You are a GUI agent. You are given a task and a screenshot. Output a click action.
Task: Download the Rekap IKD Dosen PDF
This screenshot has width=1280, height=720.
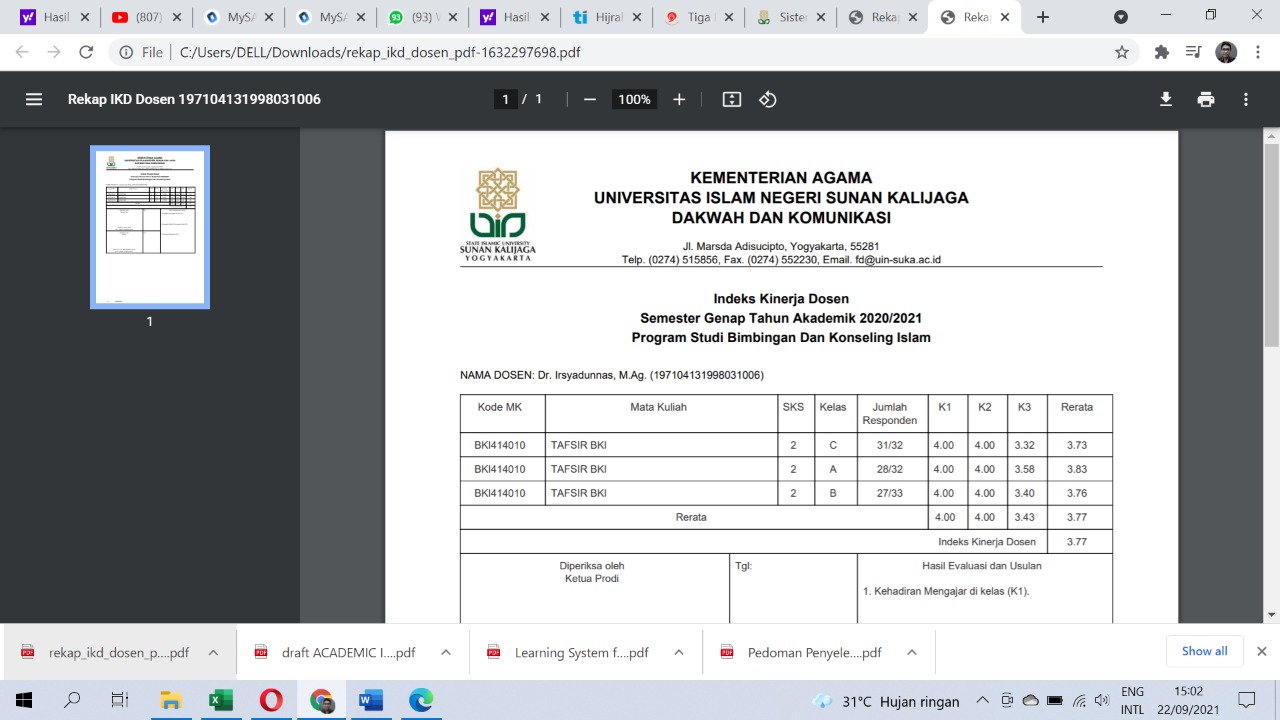coord(1166,99)
